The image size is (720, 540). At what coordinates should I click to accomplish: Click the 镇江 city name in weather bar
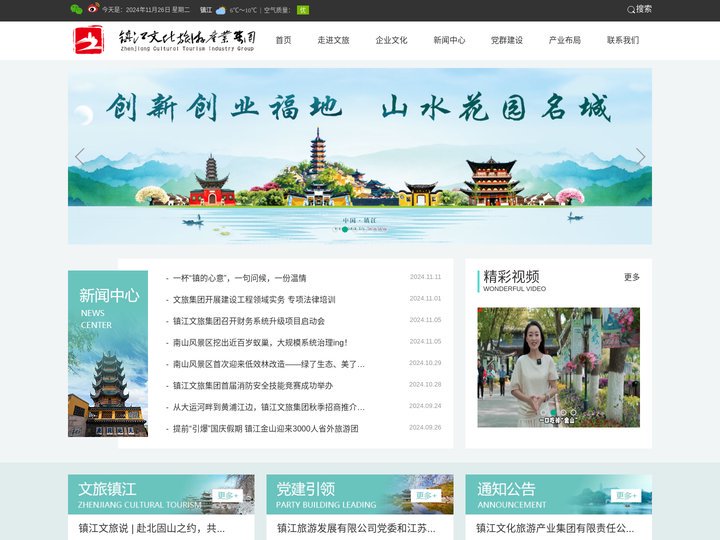pos(206,10)
